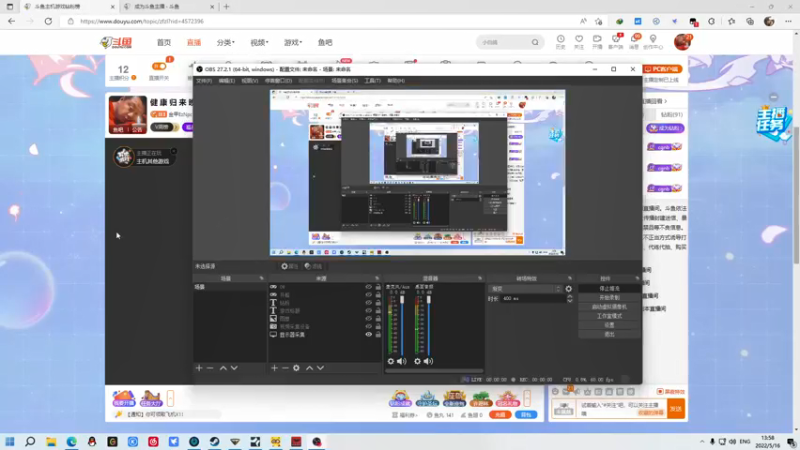The image size is (800, 450).
Task: Pop out the Scenes dock panel icon
Action: (x=262, y=278)
